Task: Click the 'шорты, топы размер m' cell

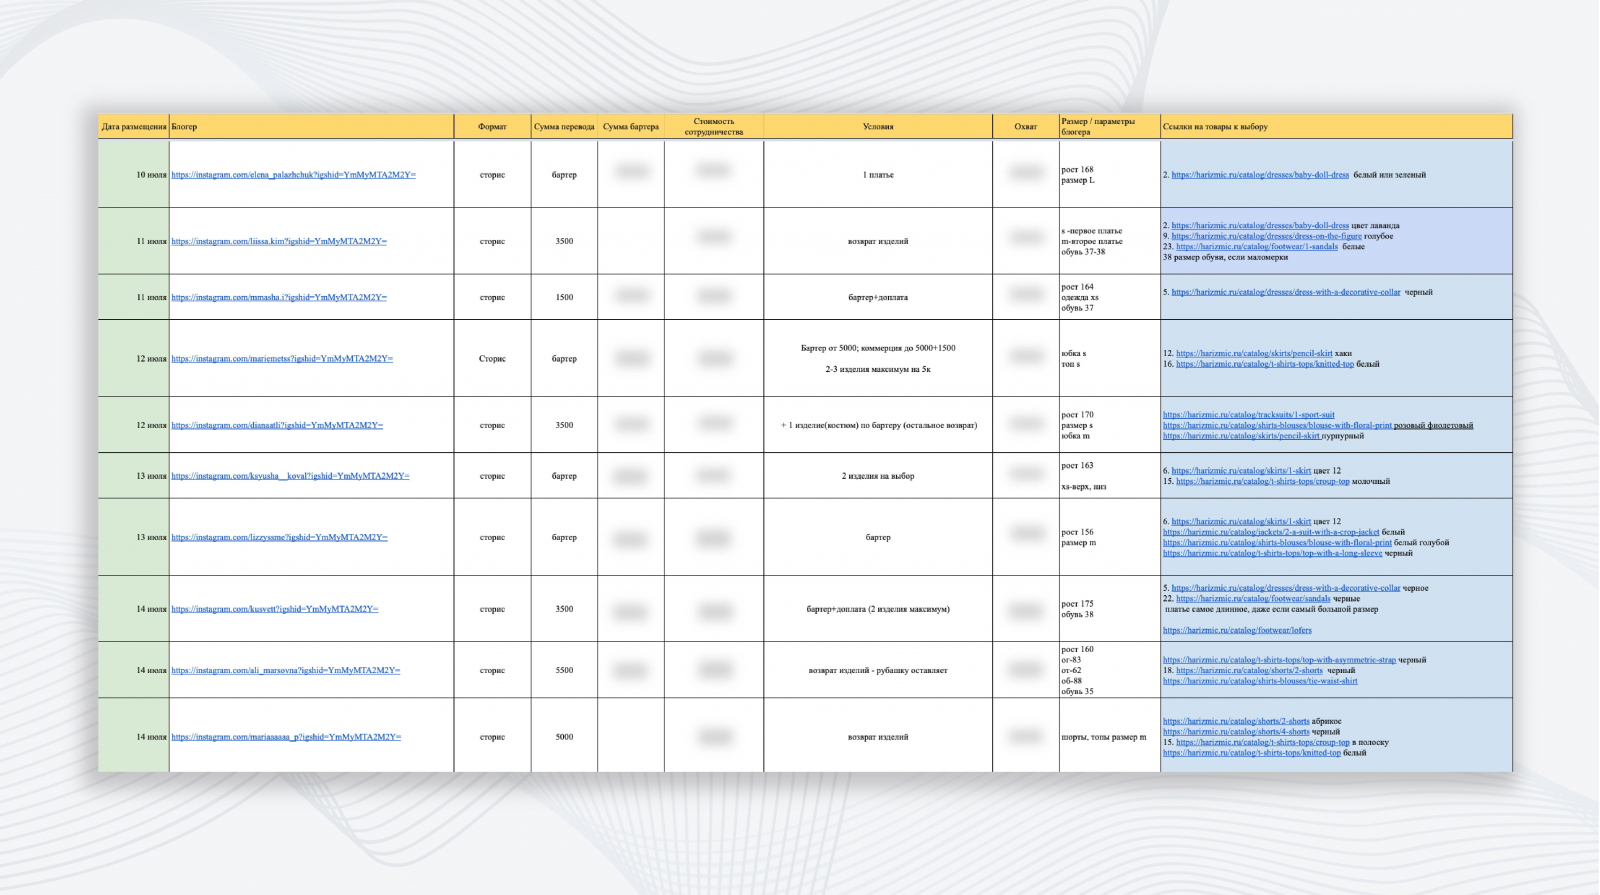Action: click(x=1110, y=737)
